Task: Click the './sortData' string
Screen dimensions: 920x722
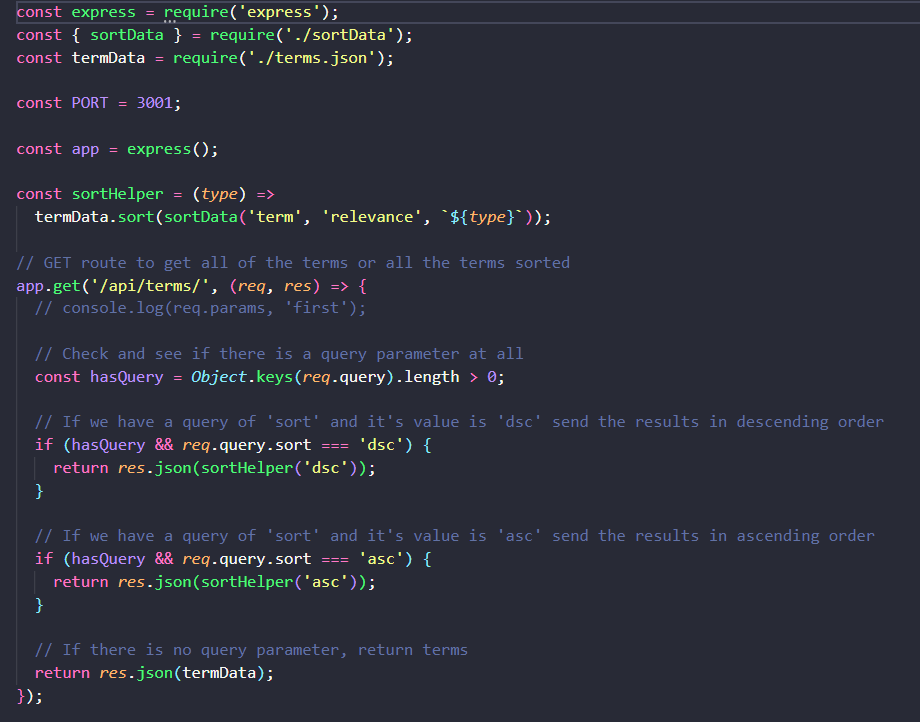Action: click(339, 35)
